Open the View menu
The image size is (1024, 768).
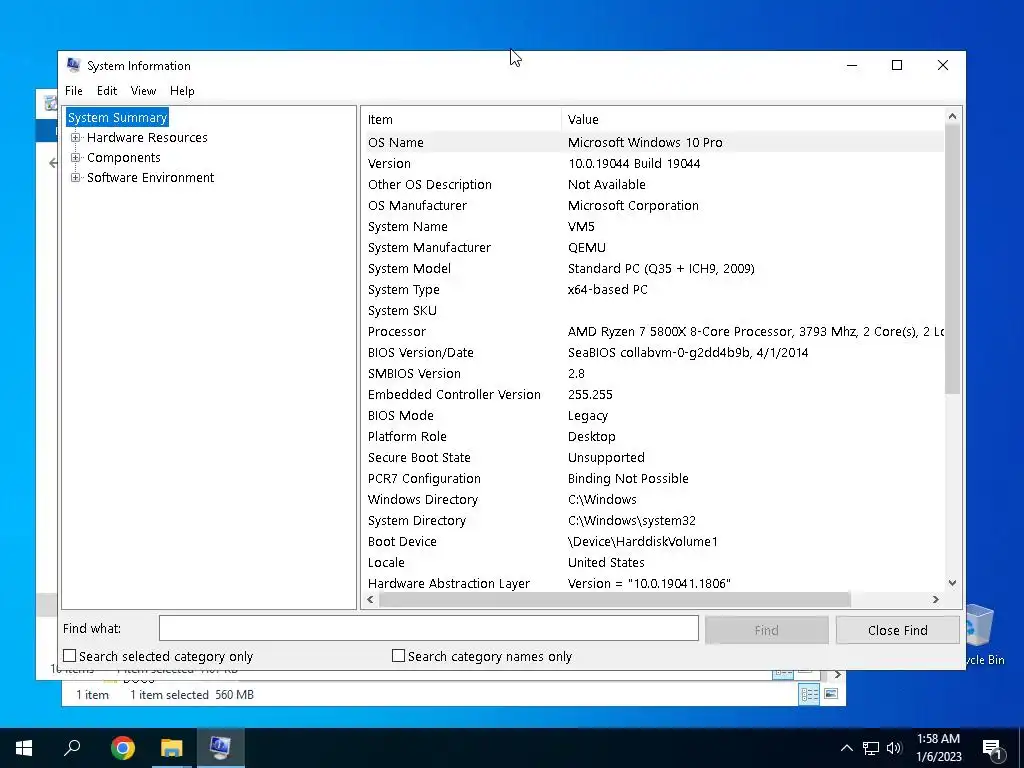[143, 91]
